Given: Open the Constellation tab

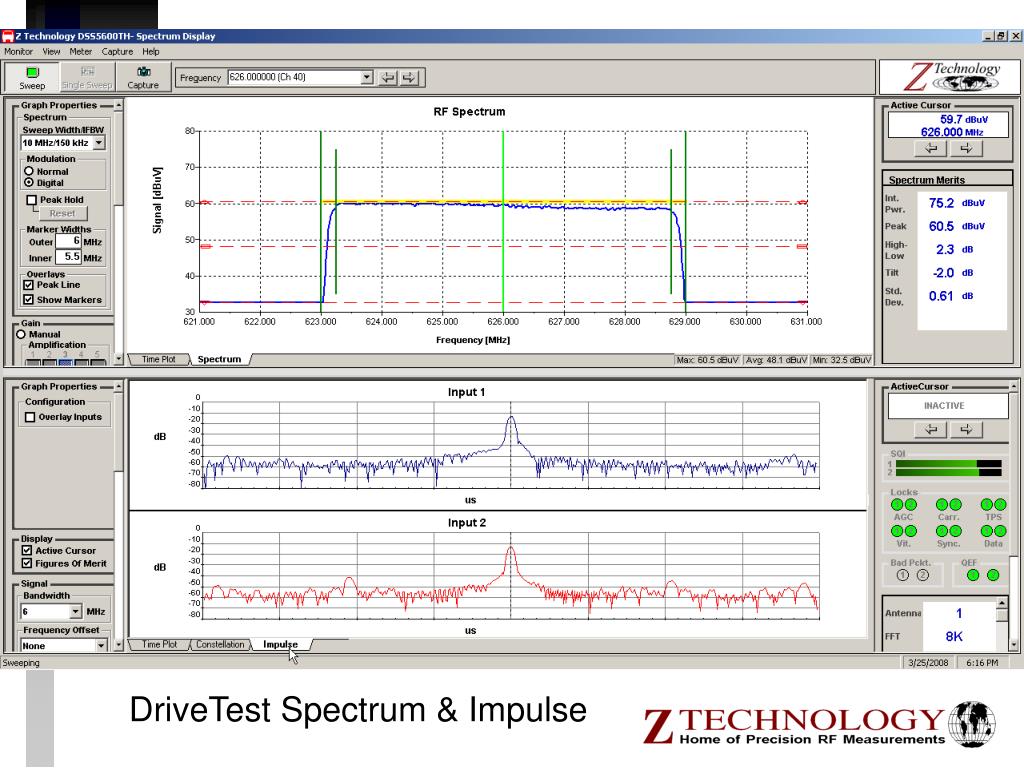Looking at the screenshot, I should pyautogui.click(x=220, y=645).
